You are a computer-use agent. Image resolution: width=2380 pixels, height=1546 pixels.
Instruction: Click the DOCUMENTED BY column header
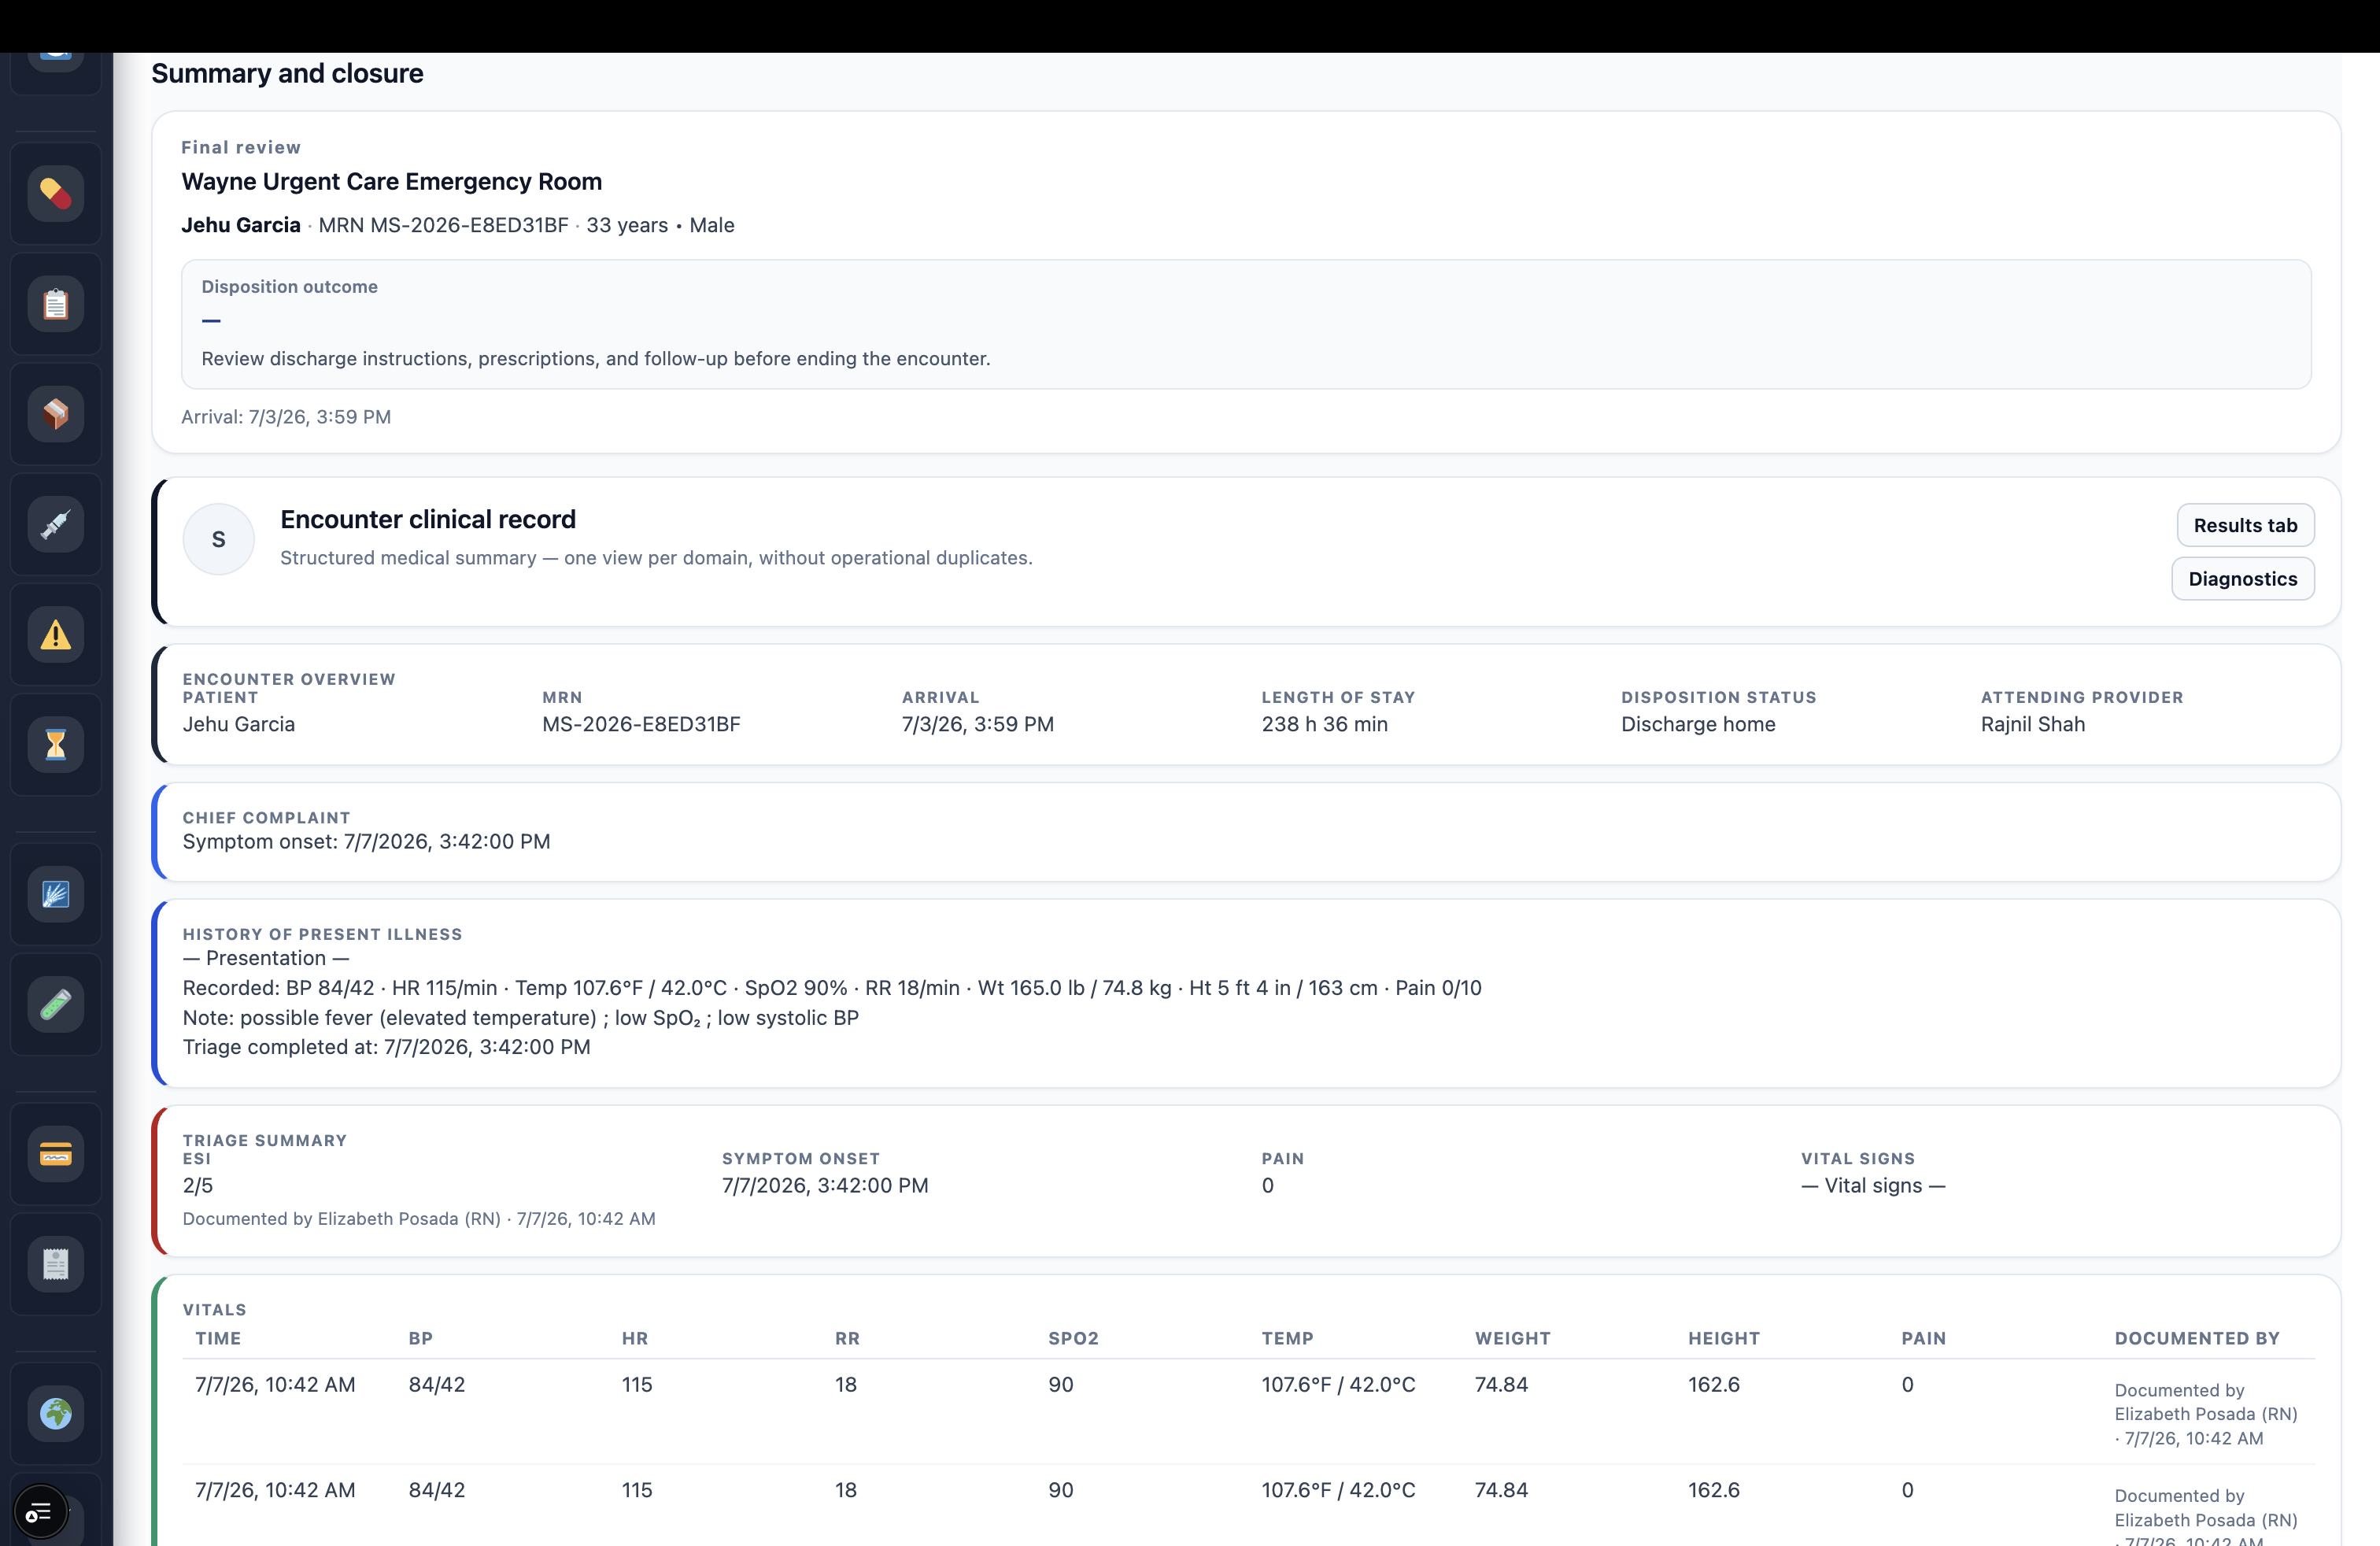point(2197,1338)
